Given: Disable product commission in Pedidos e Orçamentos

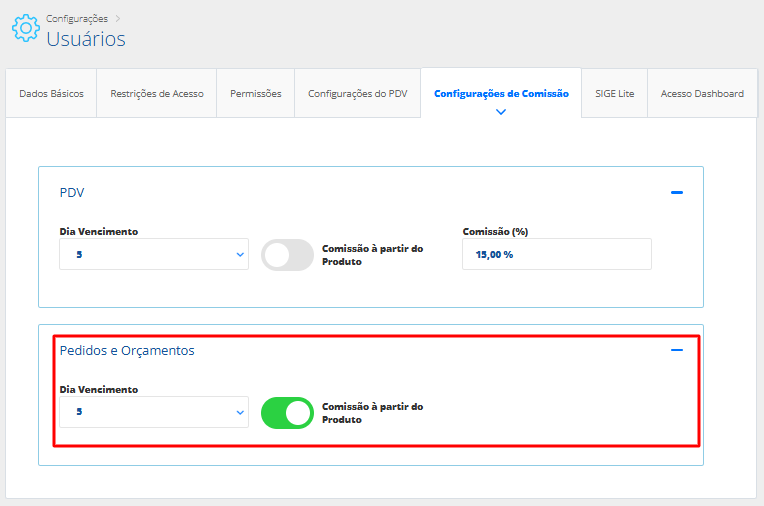Looking at the screenshot, I should [x=287, y=413].
